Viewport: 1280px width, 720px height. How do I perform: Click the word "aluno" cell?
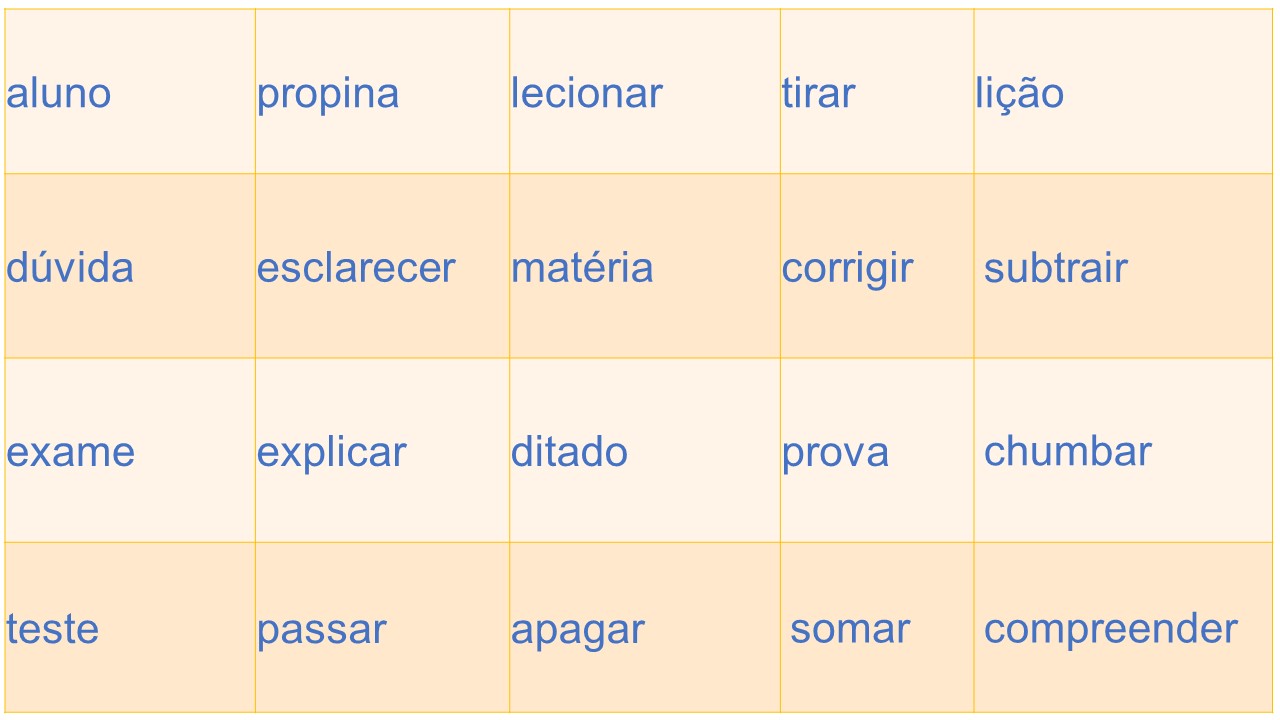pos(59,94)
